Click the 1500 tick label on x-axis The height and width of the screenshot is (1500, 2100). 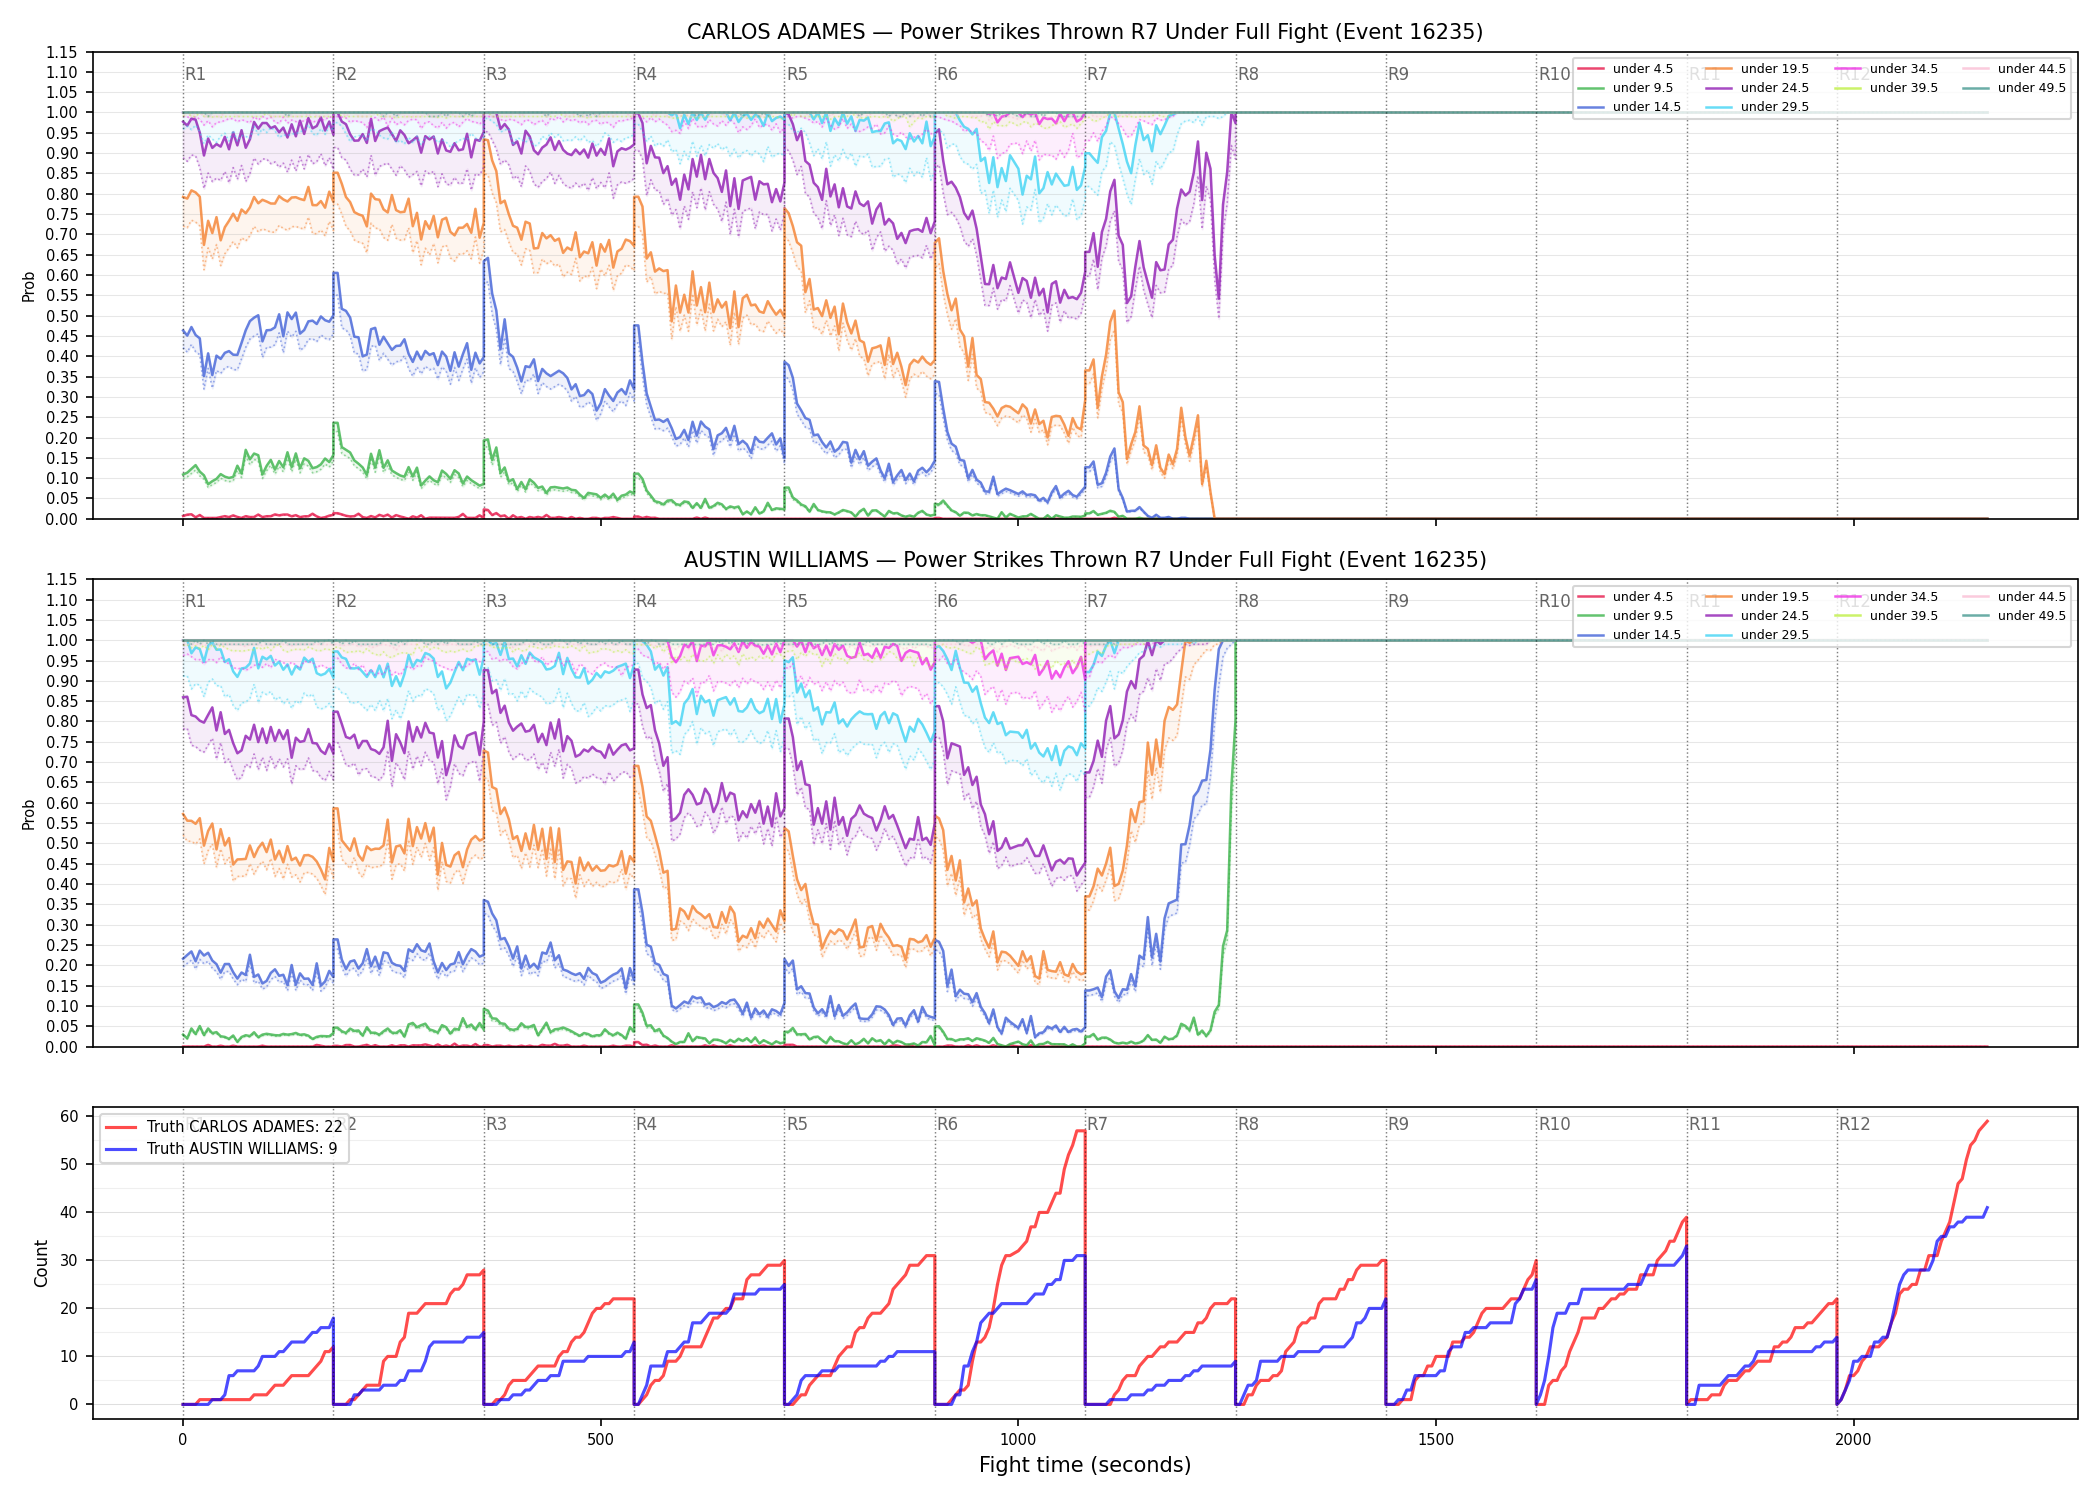pos(1436,1440)
